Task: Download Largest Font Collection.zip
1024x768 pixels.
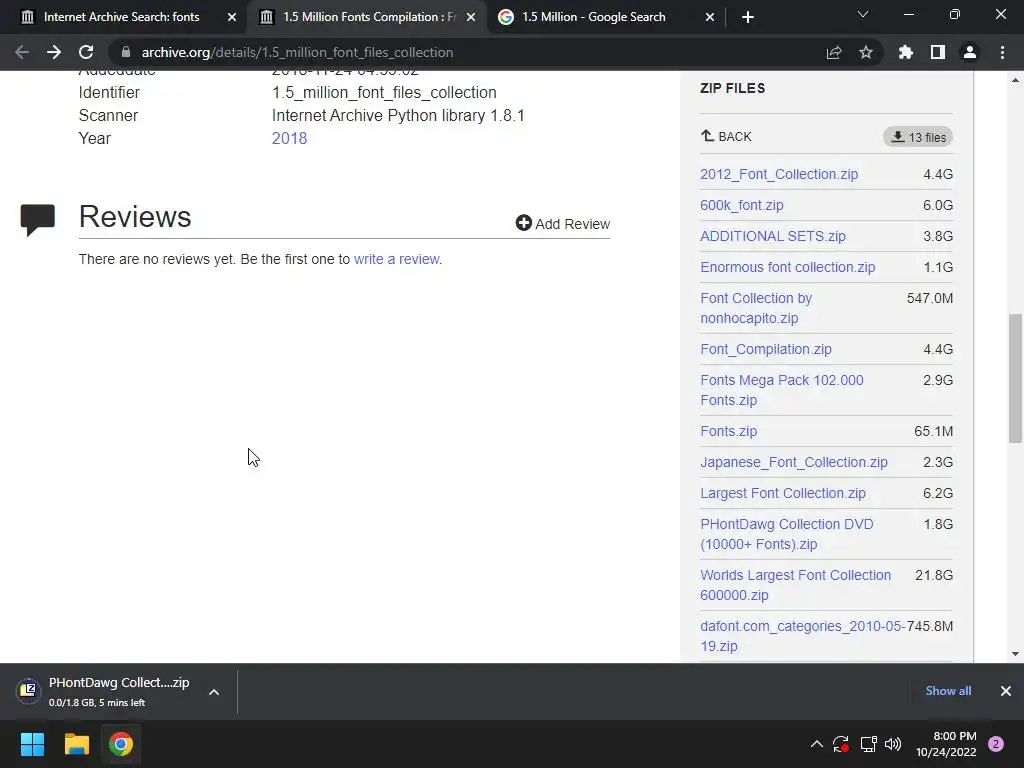Action: click(783, 493)
